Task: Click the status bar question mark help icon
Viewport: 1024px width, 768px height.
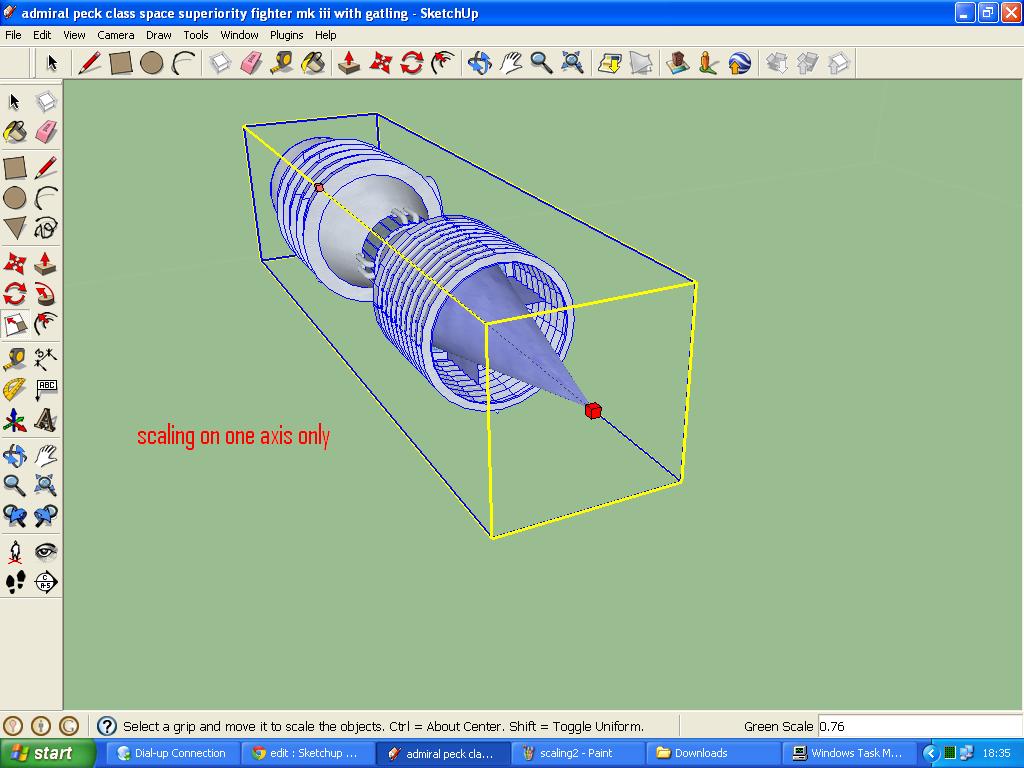Action: 106,726
